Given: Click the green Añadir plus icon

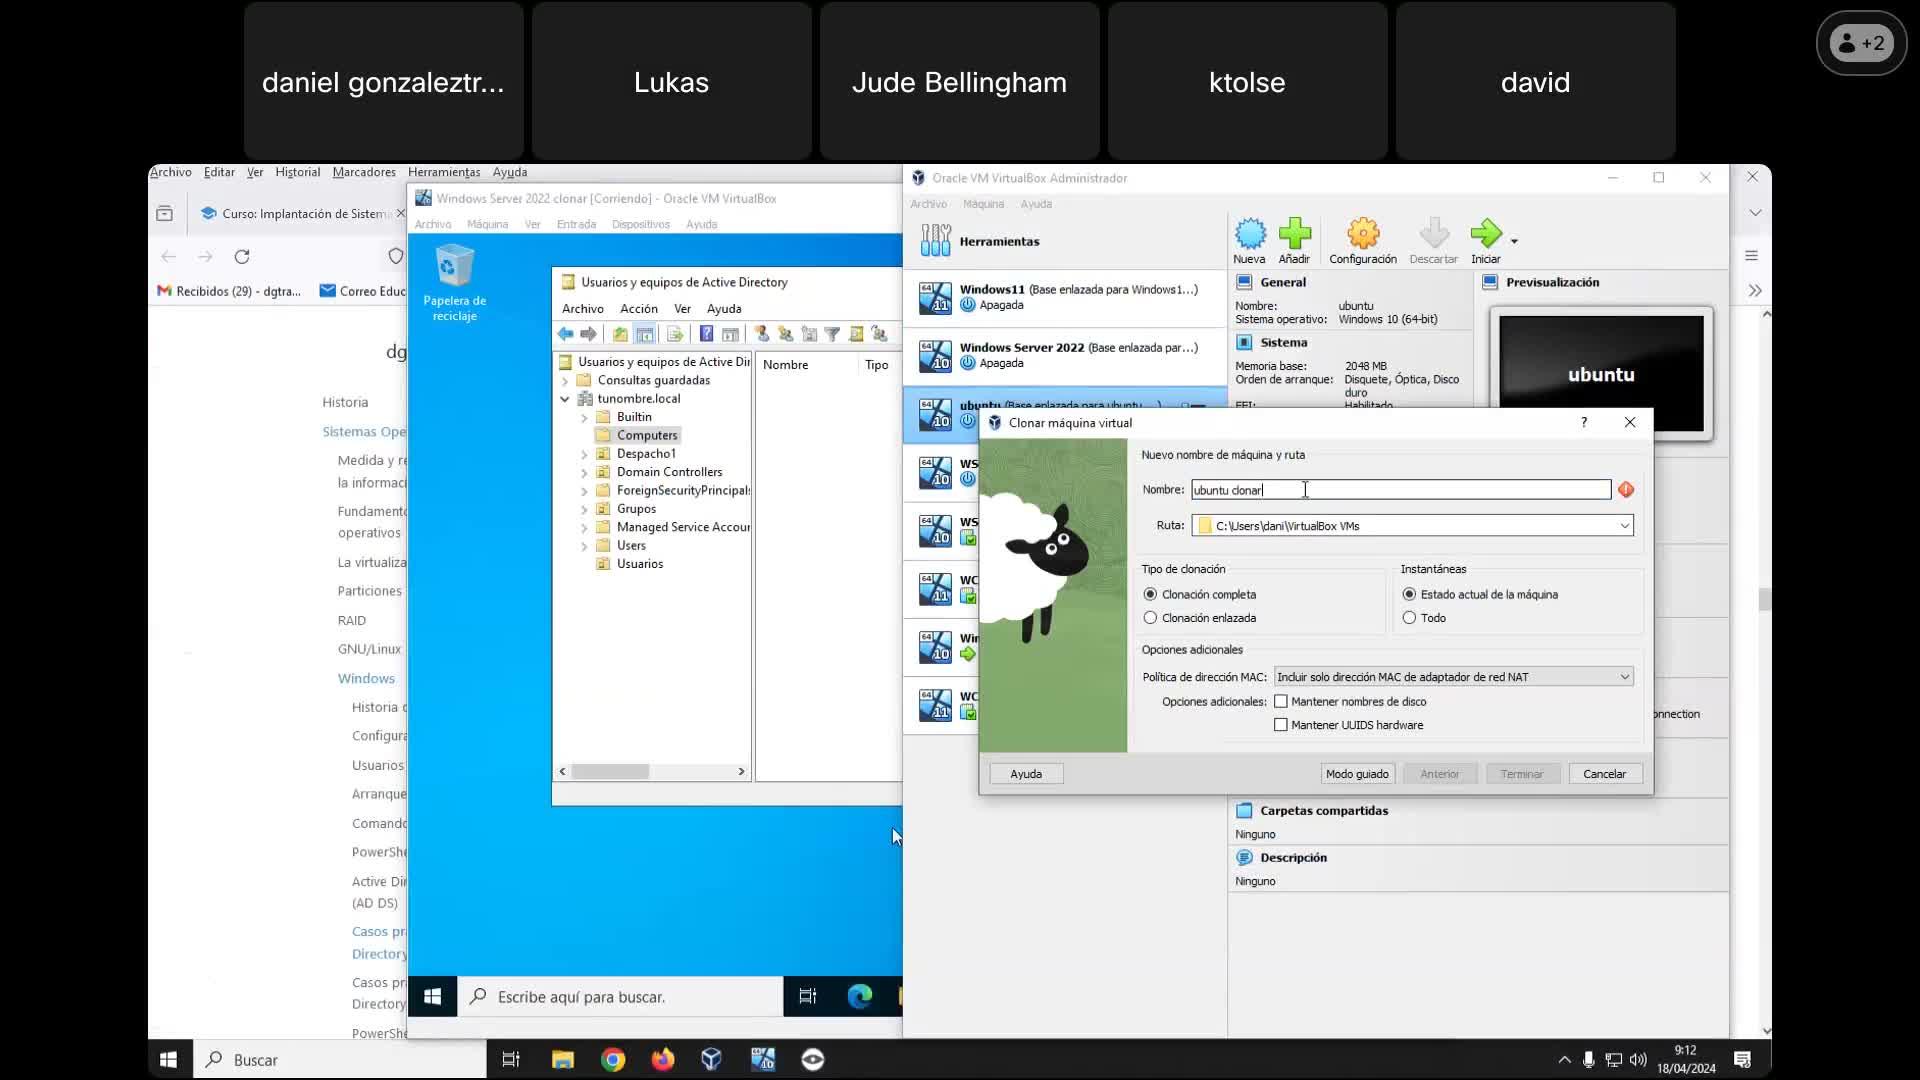Looking at the screenshot, I should click(1294, 235).
